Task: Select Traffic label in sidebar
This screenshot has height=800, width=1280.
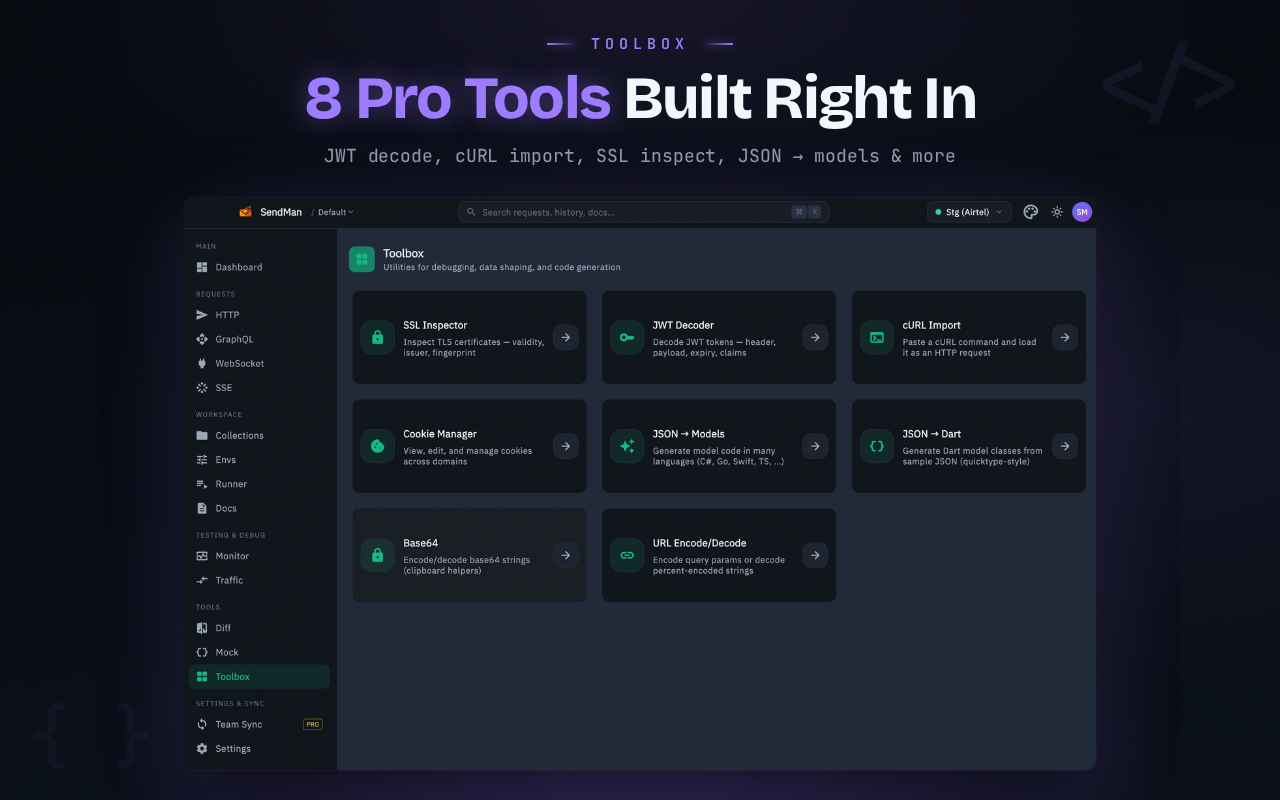Action: click(229, 580)
